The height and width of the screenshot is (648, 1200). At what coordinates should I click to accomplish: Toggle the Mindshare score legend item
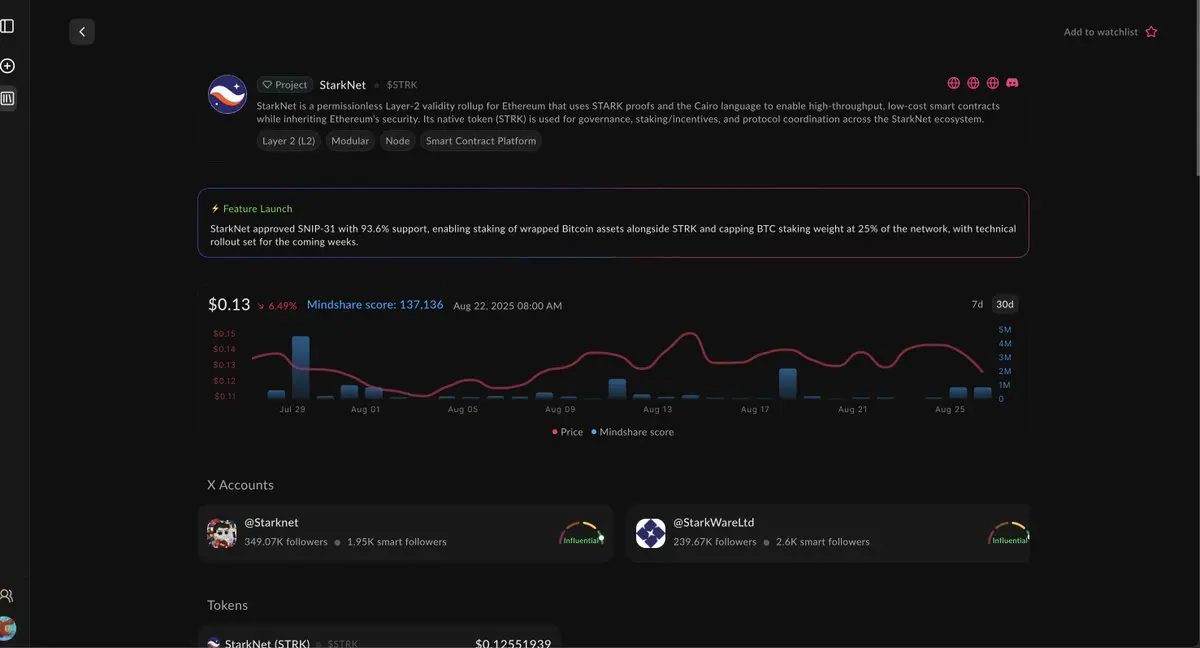(633, 432)
